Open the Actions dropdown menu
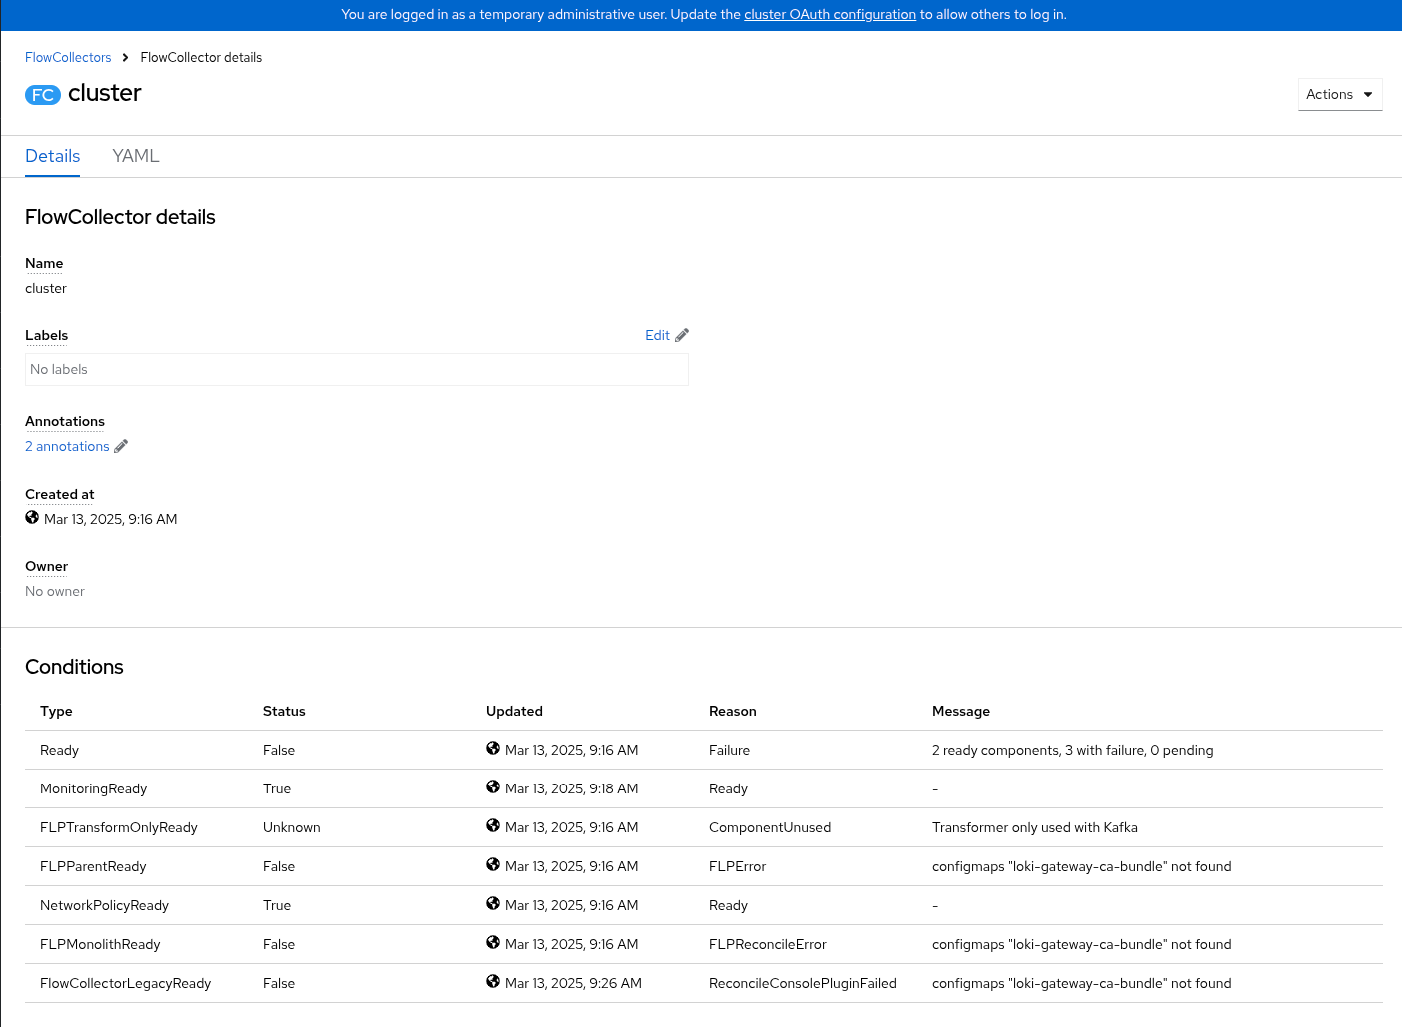The width and height of the screenshot is (1402, 1028). [1339, 94]
